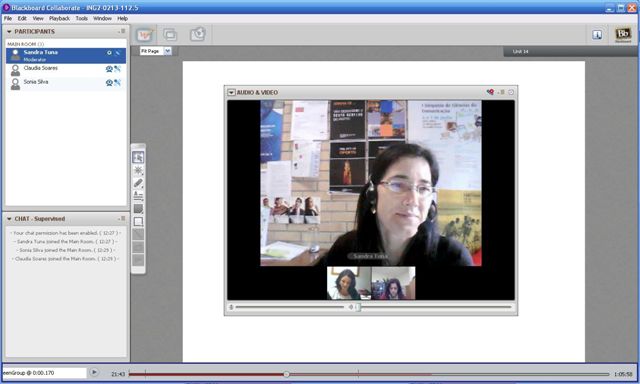Viewport: 640px width, 384px height.
Task: Open the Audio & Video panel menu arrow
Action: pyautogui.click(x=231, y=93)
